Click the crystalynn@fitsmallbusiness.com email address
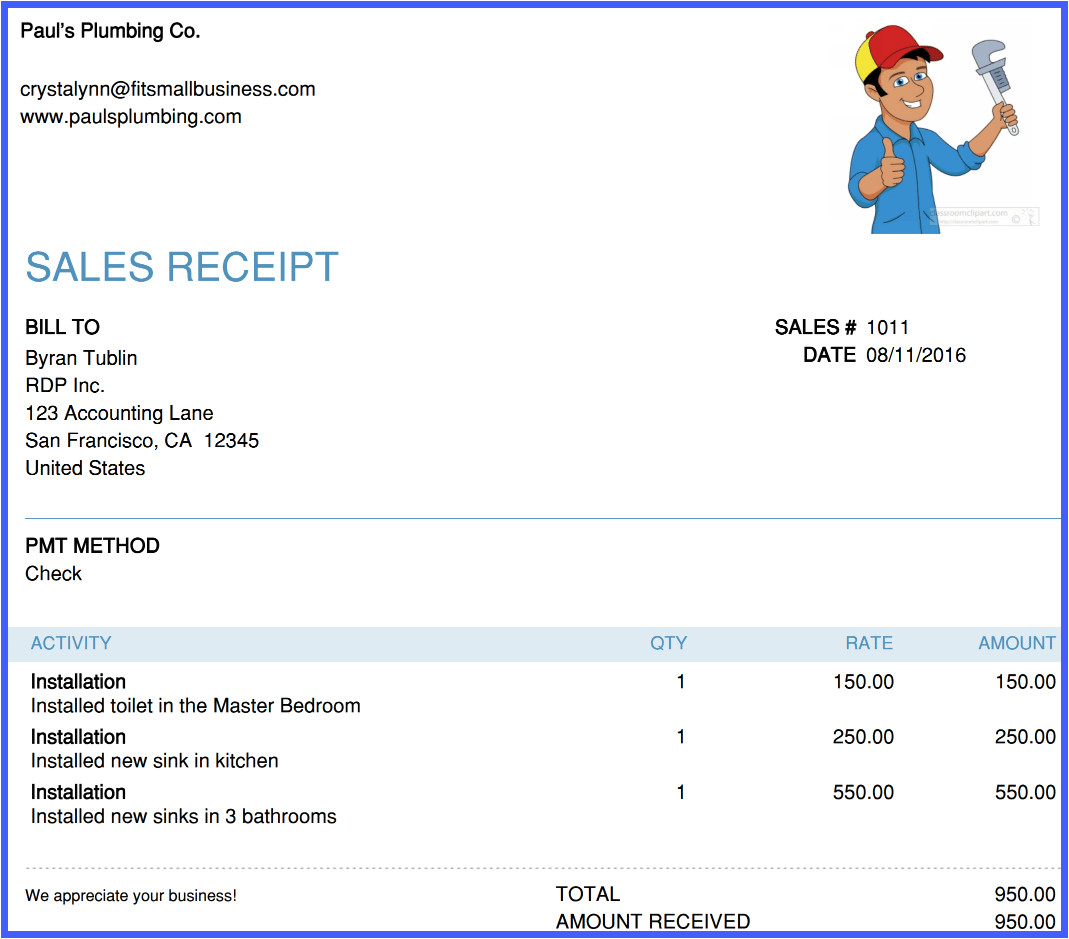 (x=168, y=89)
